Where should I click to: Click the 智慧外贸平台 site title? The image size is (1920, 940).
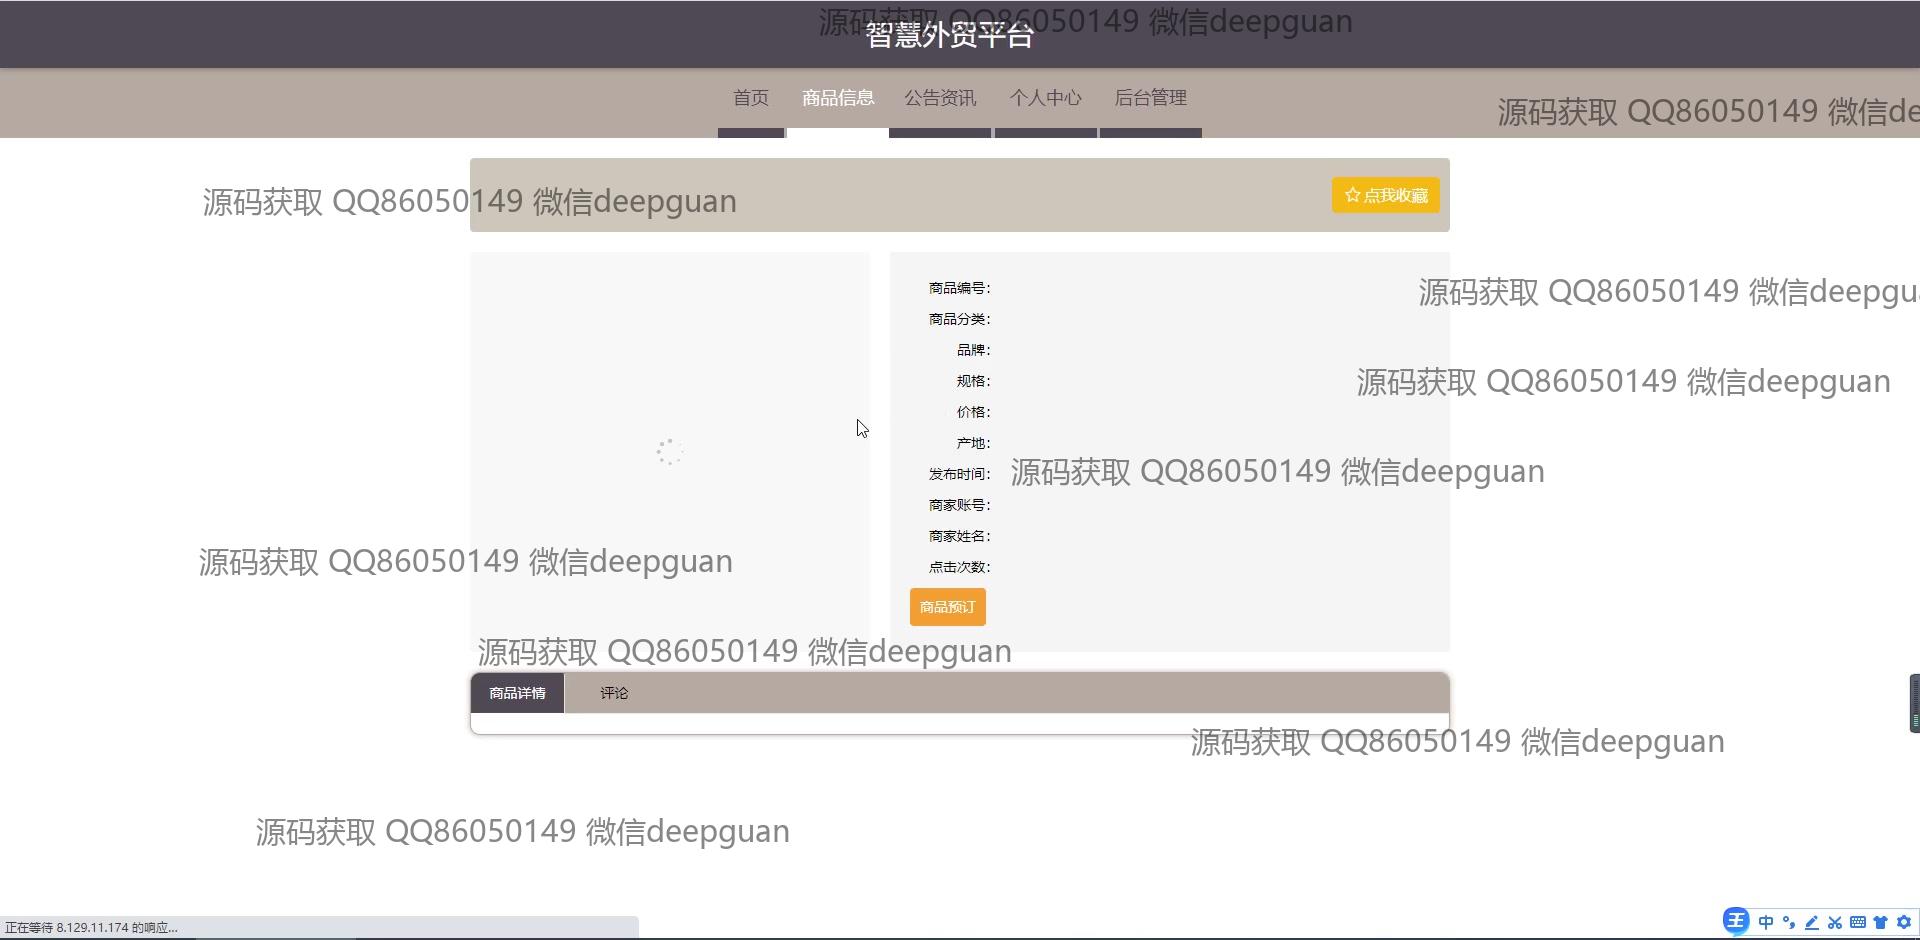tap(949, 36)
